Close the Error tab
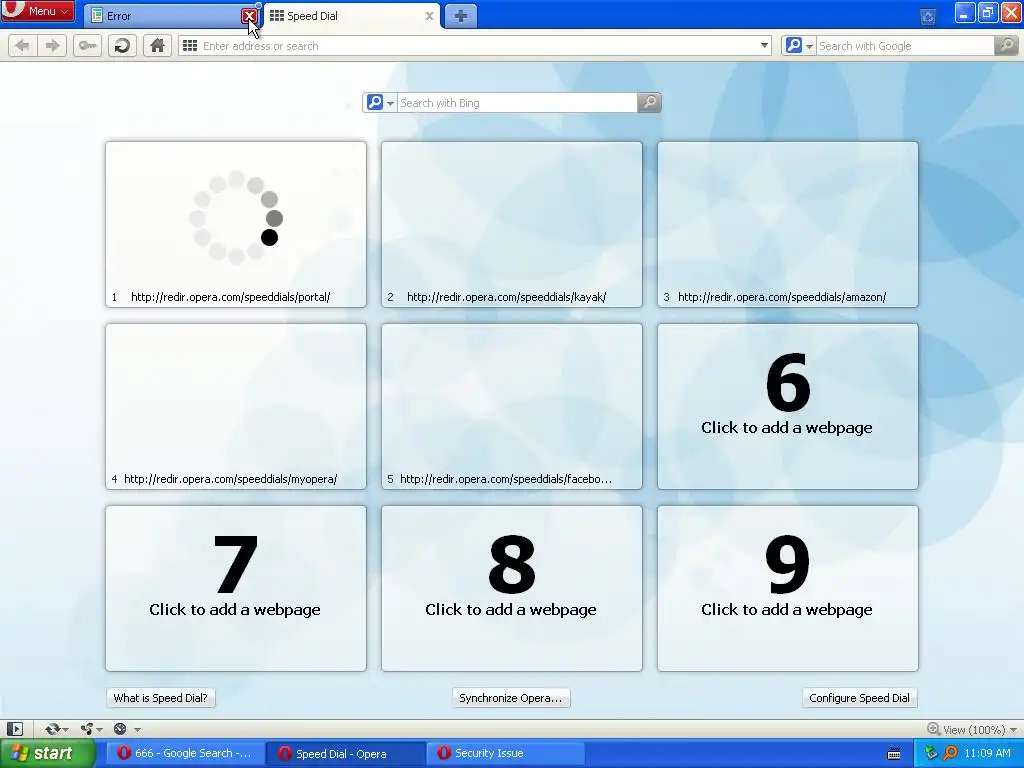Image resolution: width=1024 pixels, height=768 pixels. 249,16
